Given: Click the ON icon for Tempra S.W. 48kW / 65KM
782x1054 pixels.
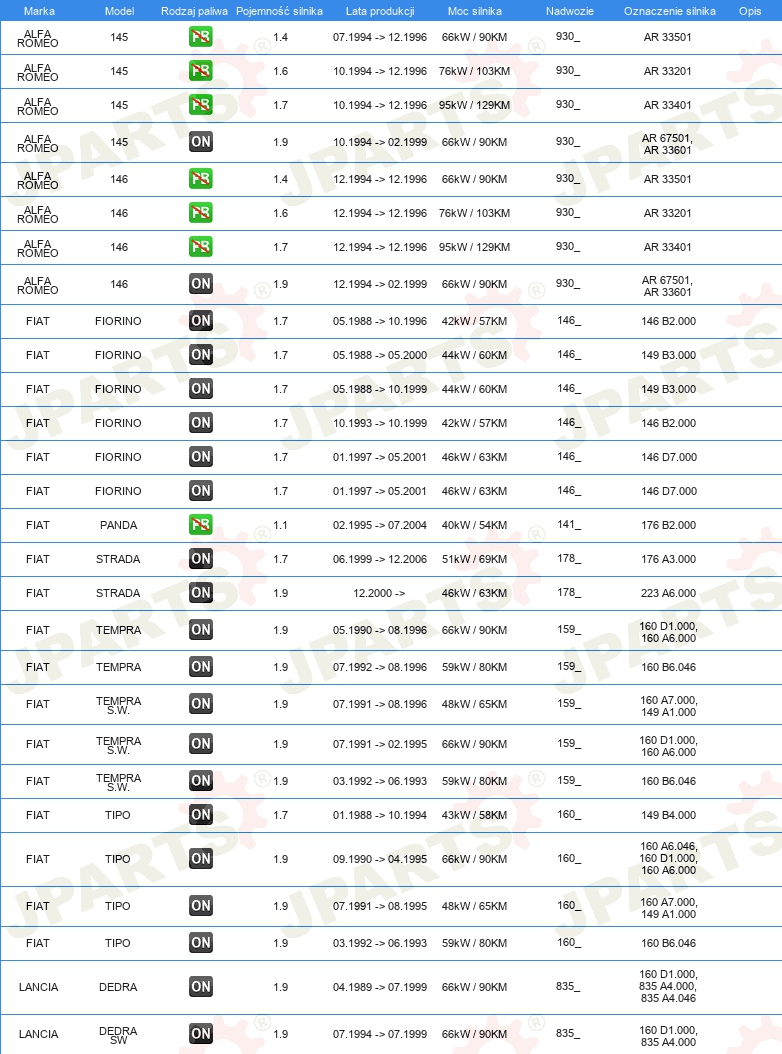Looking at the screenshot, I should coord(200,704).
